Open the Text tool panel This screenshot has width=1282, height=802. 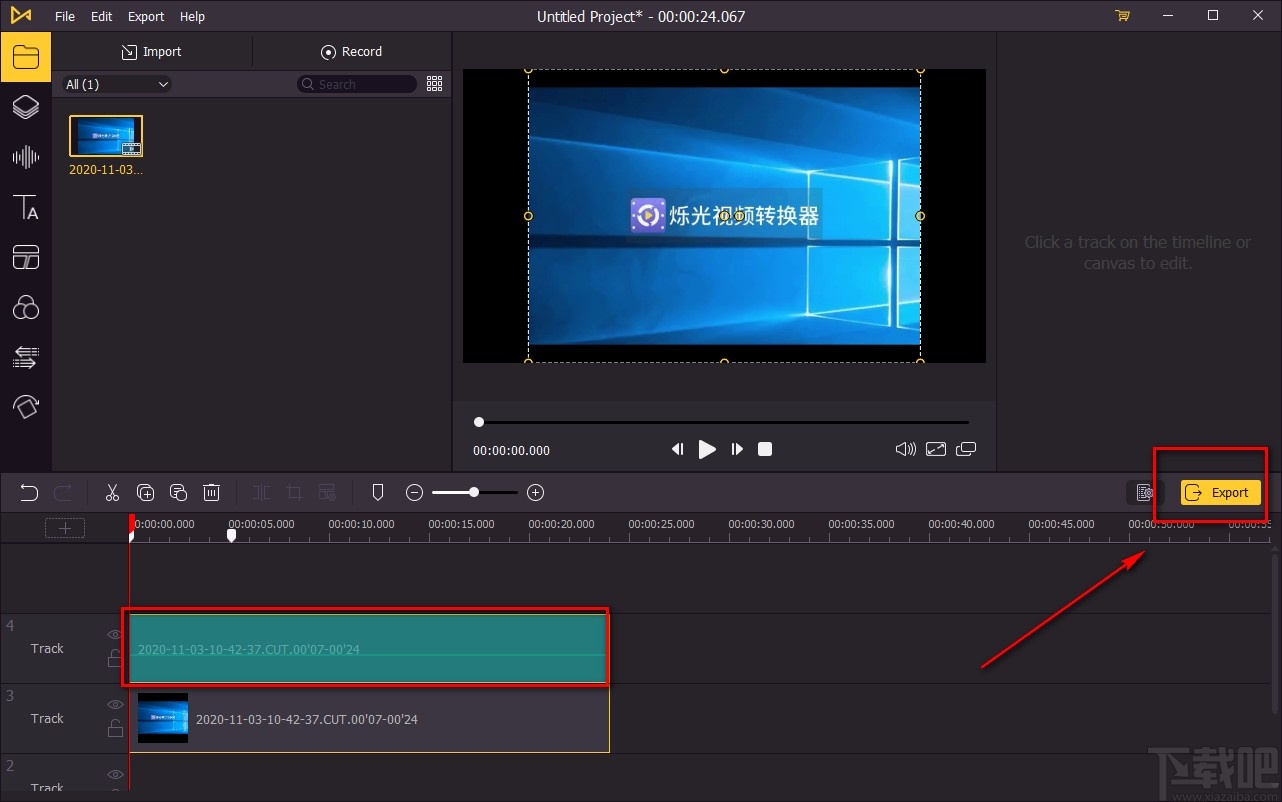25,207
